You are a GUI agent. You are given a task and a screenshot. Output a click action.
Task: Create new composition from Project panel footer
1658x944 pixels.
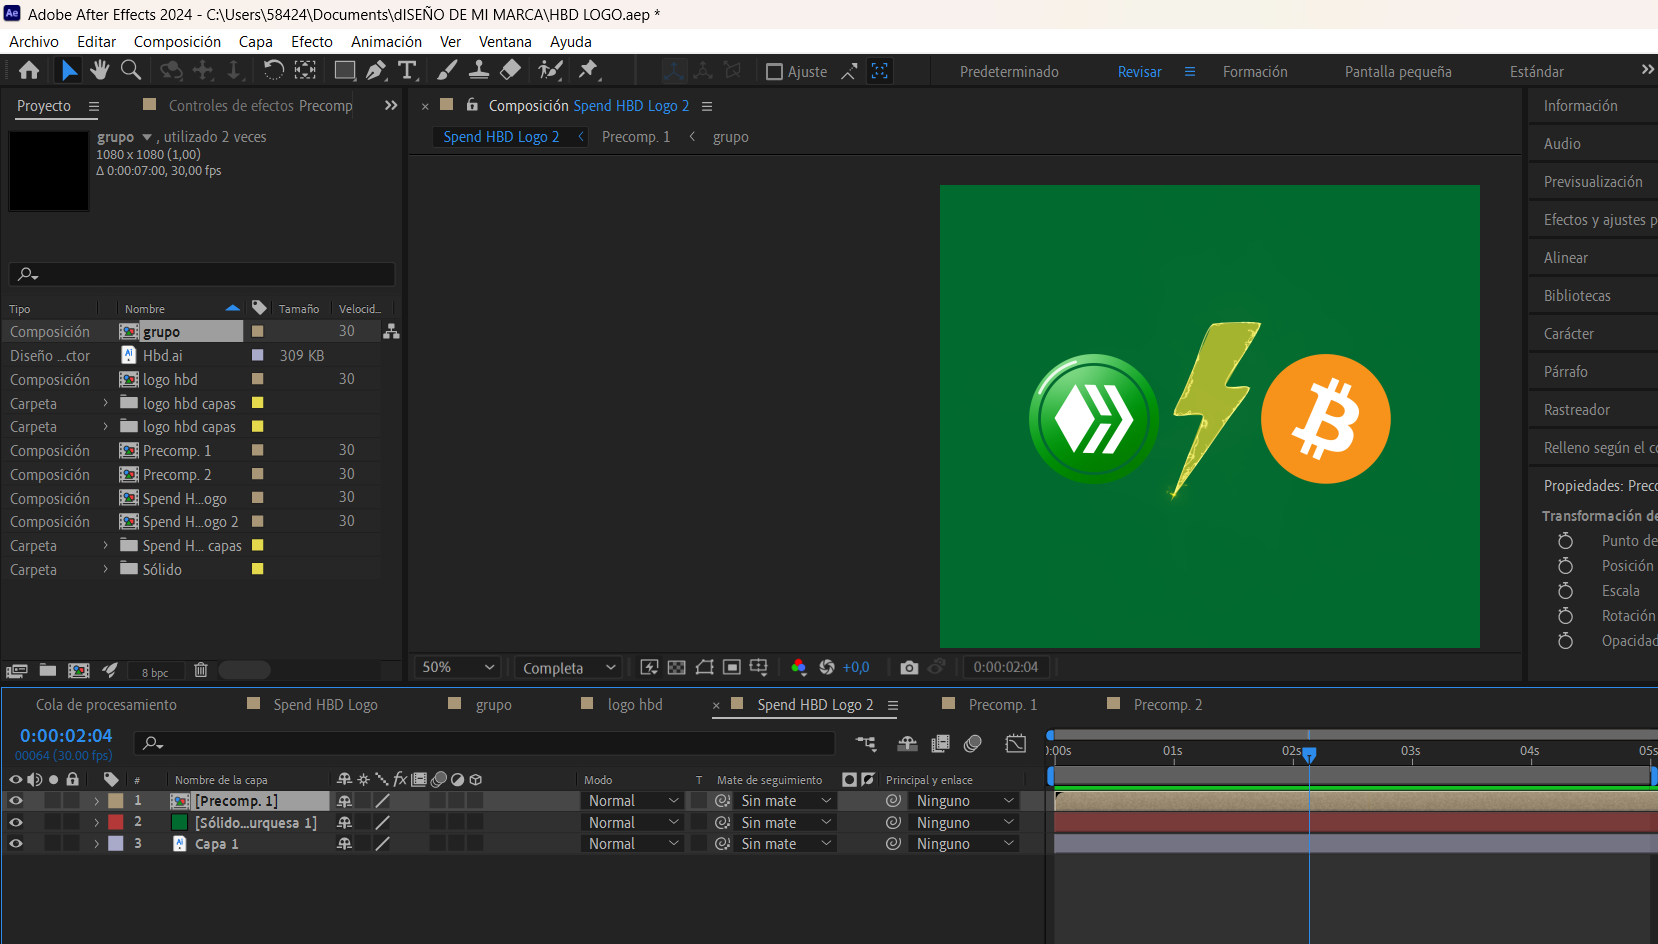coord(79,670)
